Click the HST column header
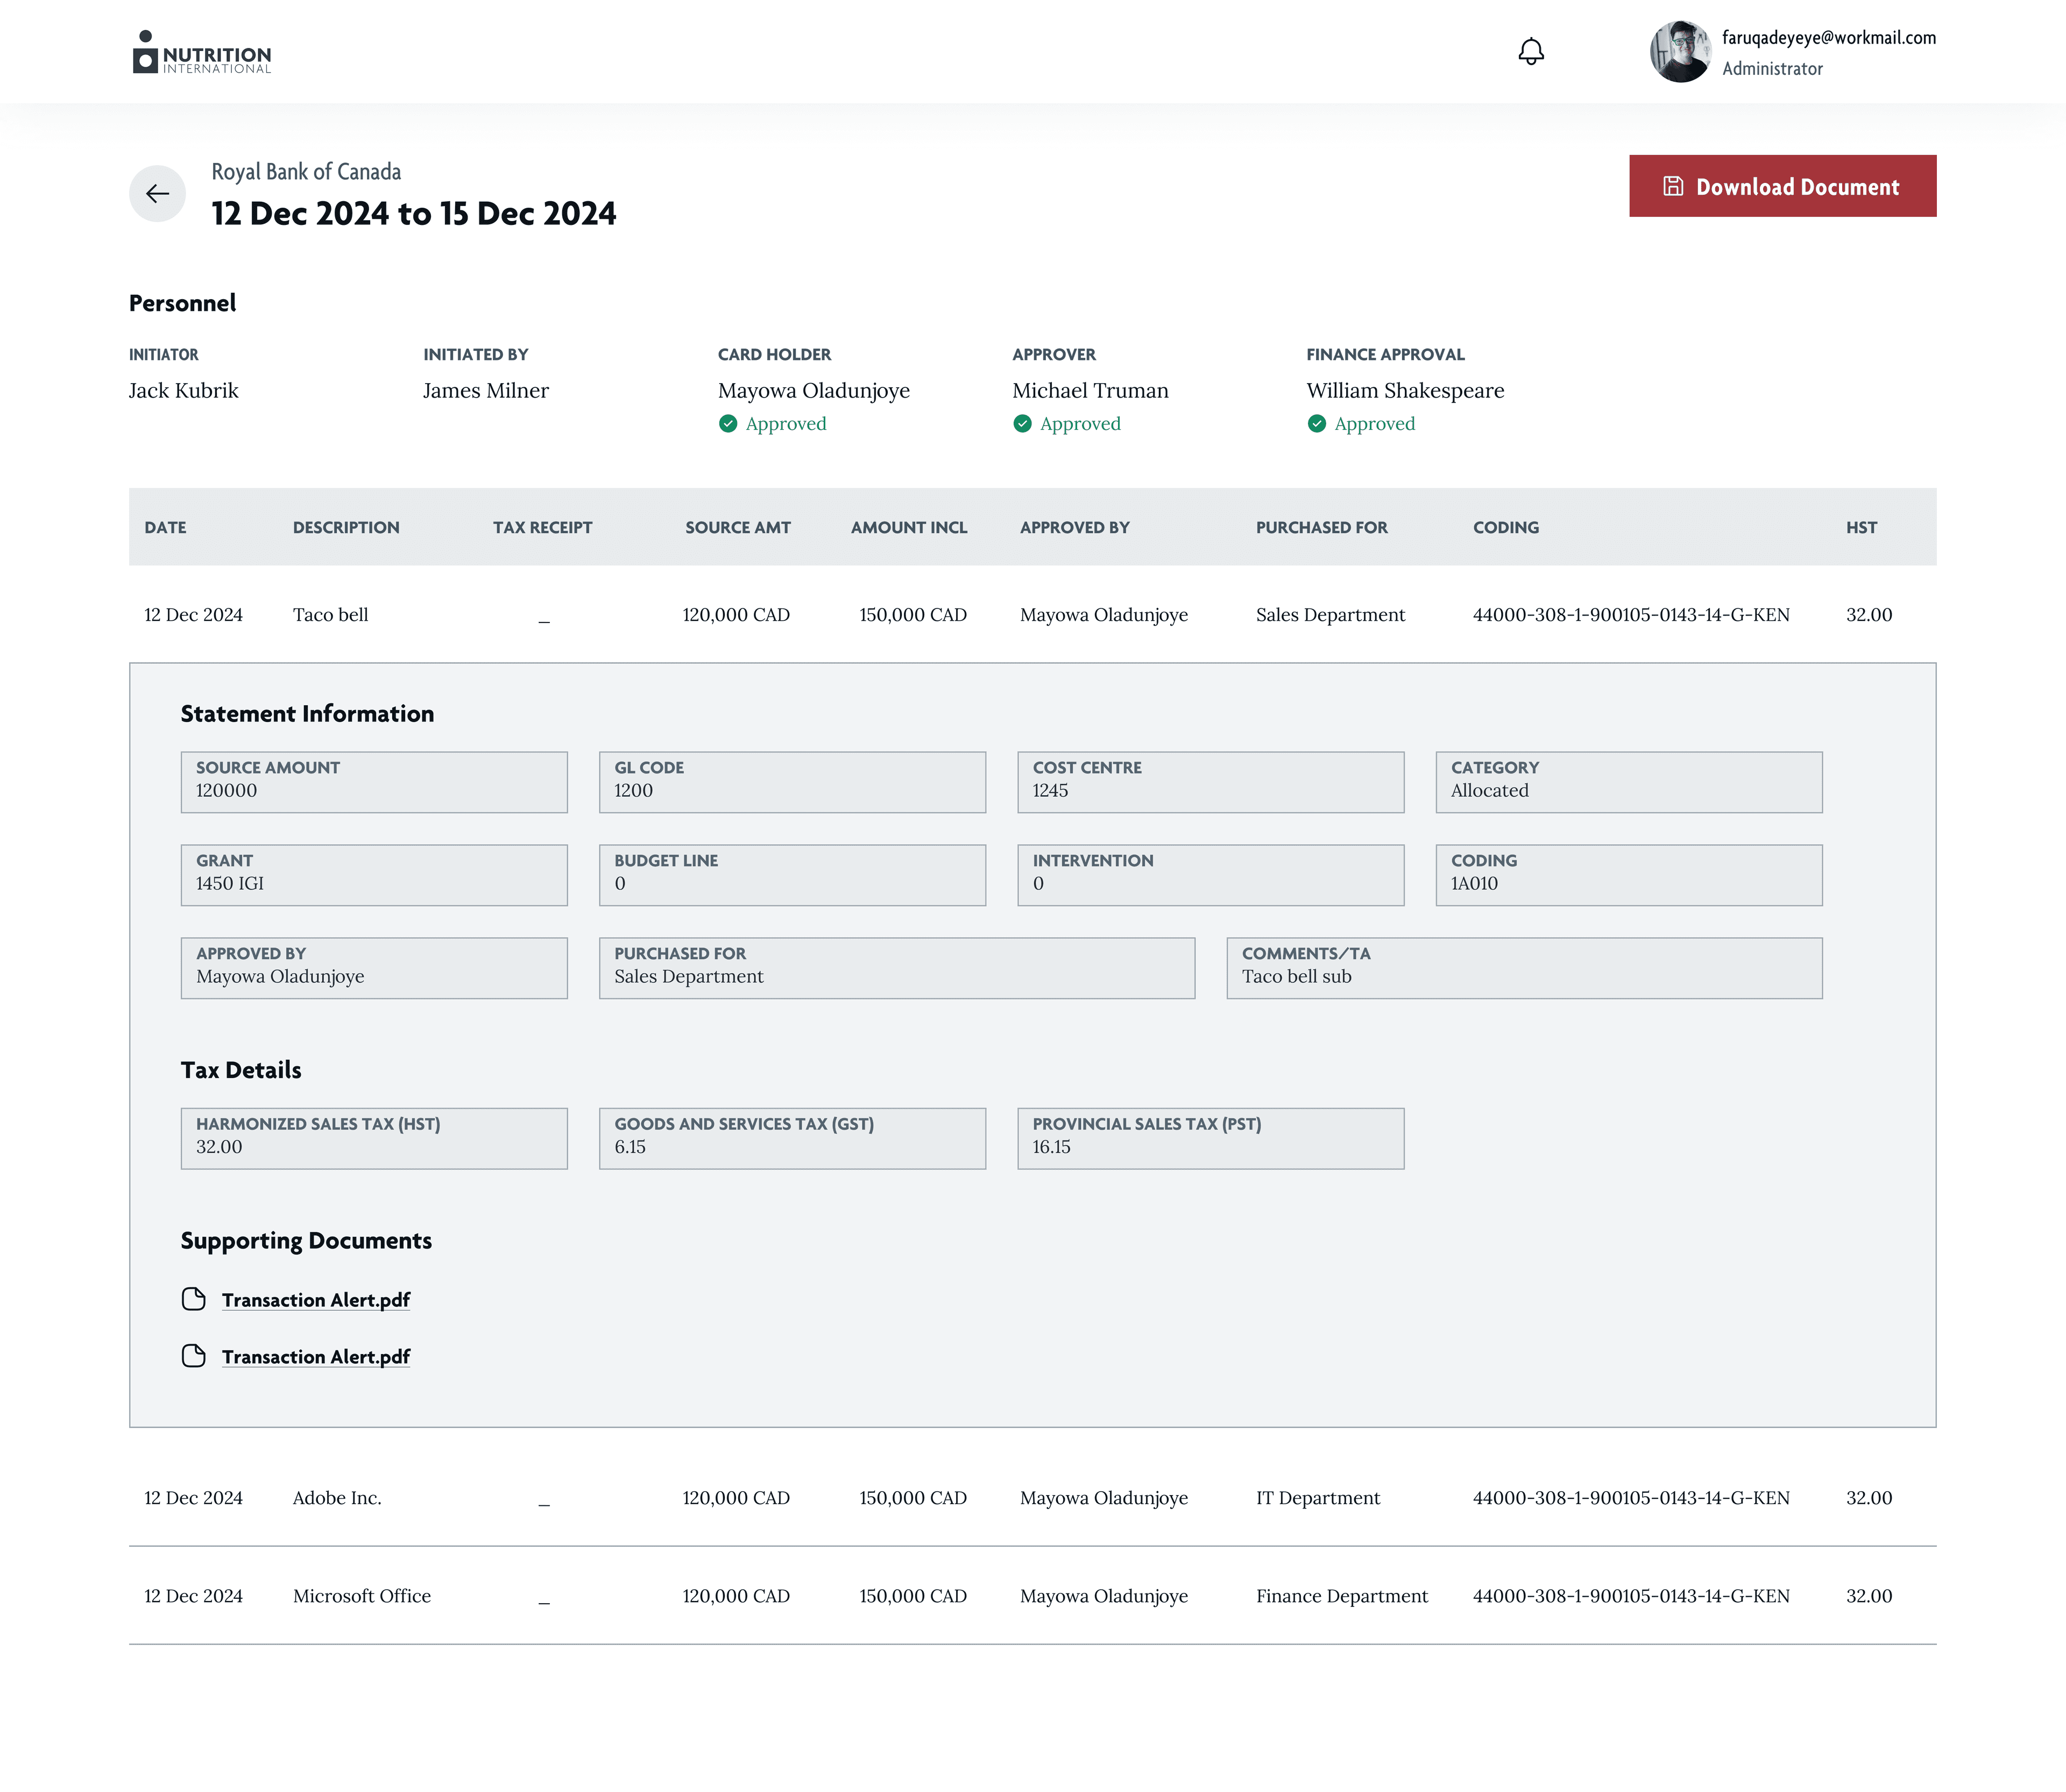This screenshot has height=1792, width=2066. coord(1862,527)
